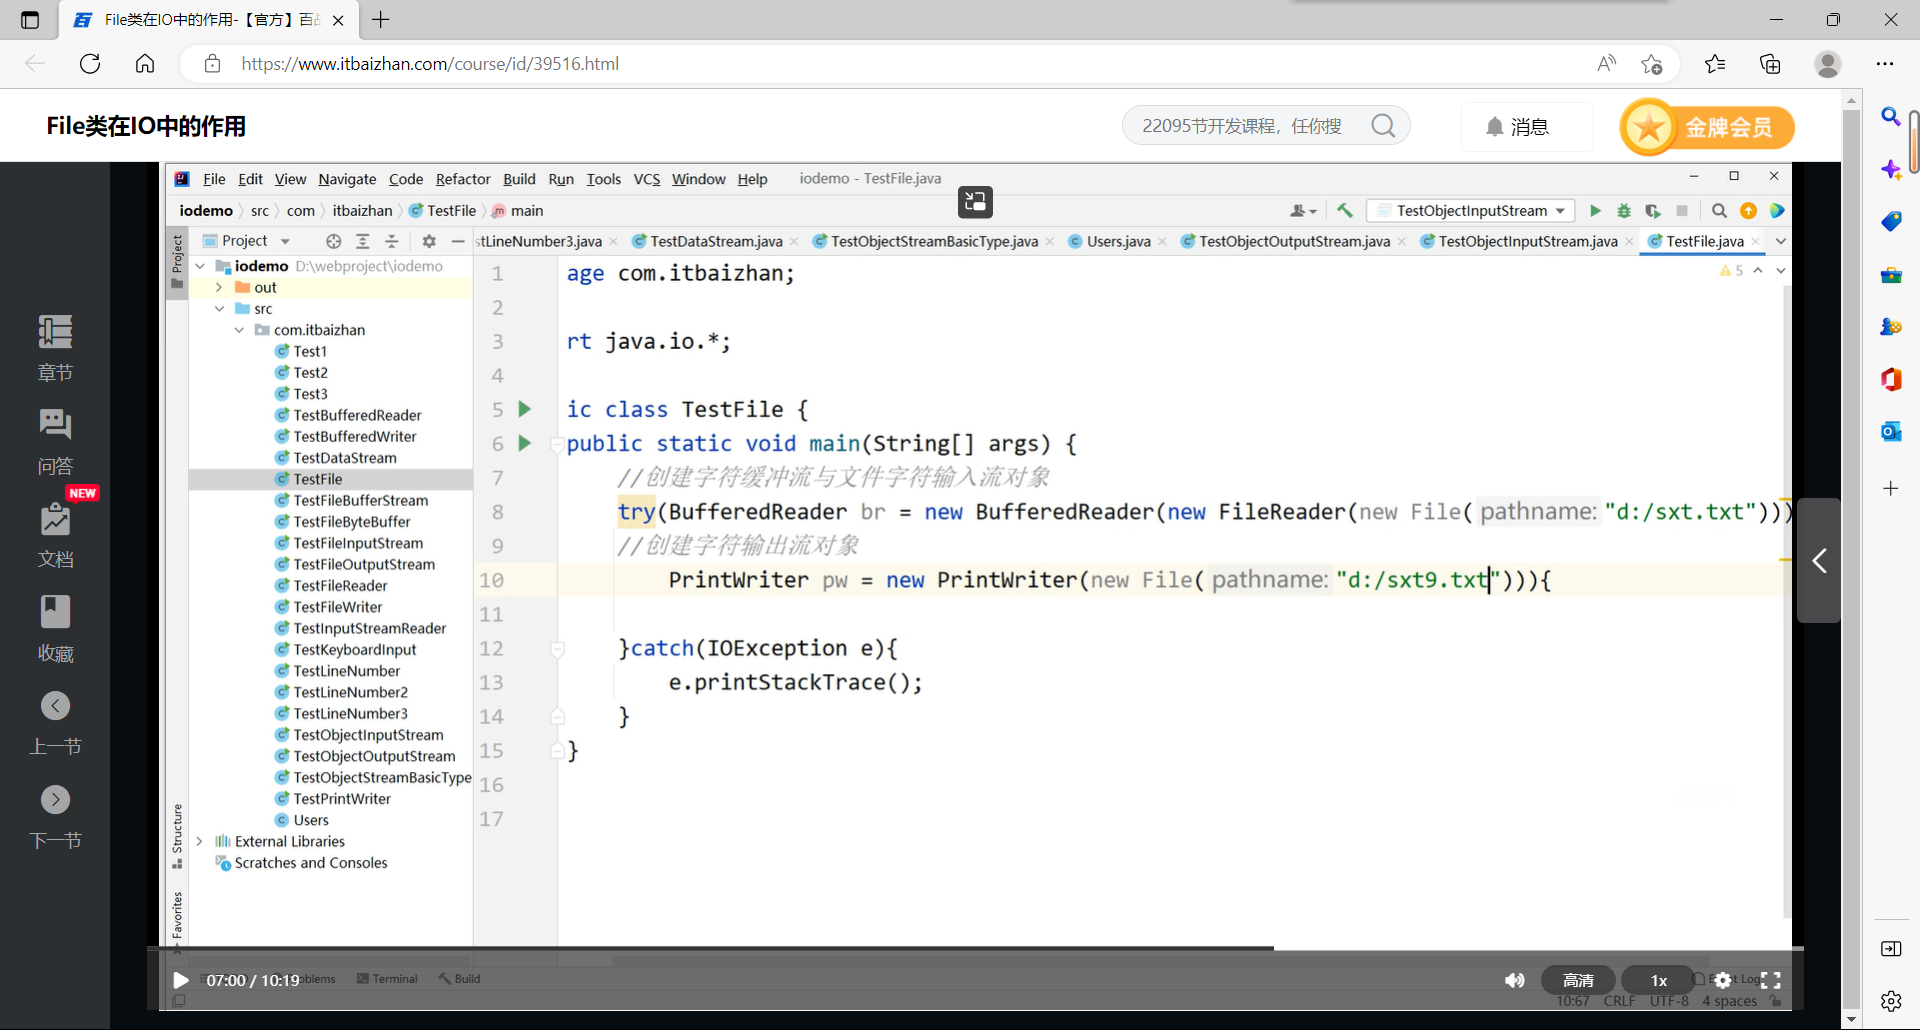Select Users class in project tree
Viewport: 1920px width, 1030px height.
[311, 820]
